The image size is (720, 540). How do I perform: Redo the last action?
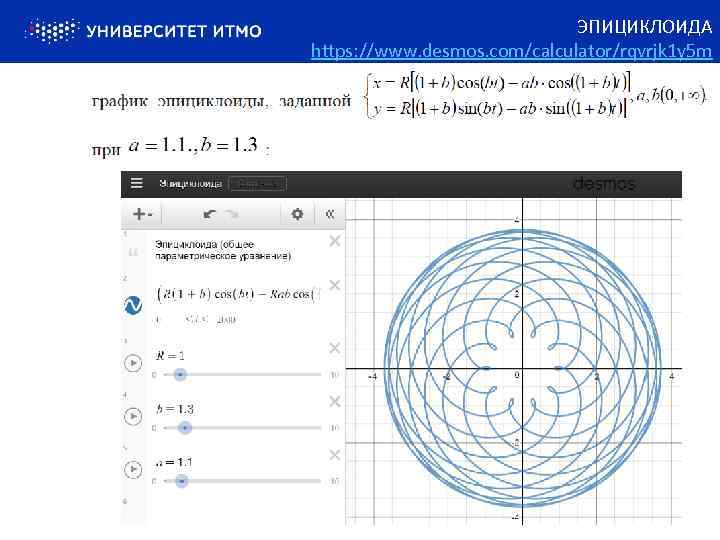click(232, 214)
